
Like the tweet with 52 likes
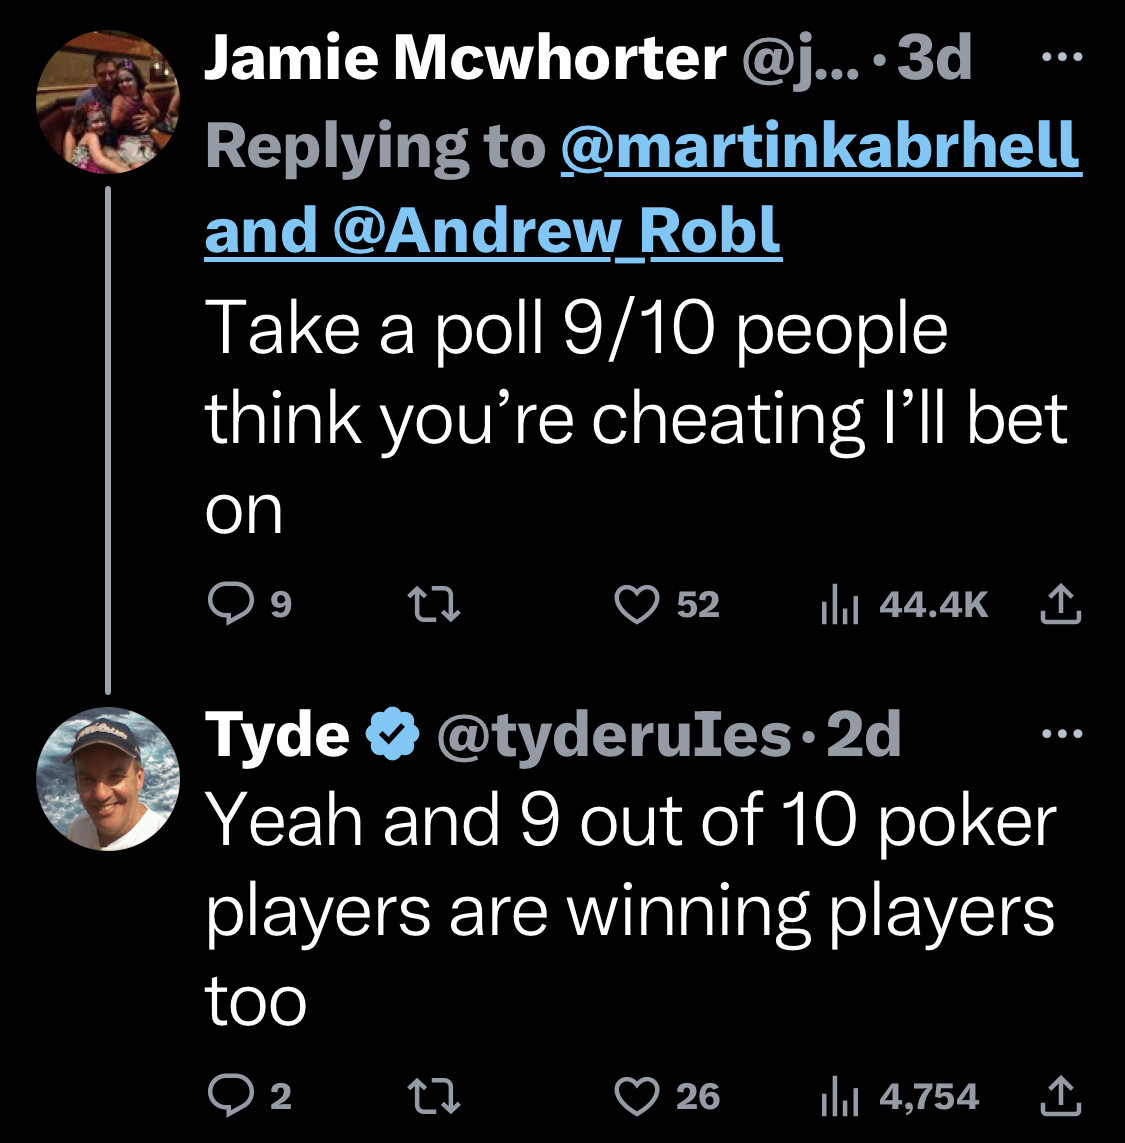[666, 604]
